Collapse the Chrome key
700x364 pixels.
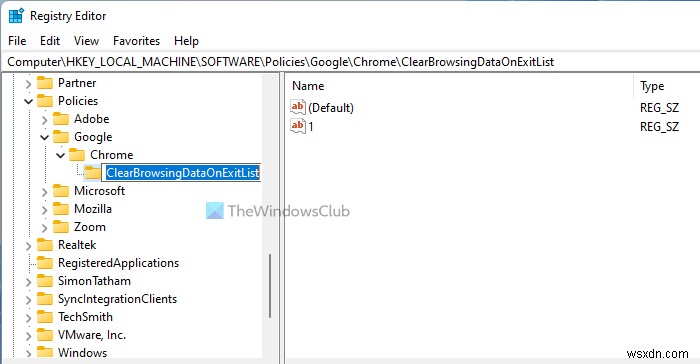pos(60,155)
